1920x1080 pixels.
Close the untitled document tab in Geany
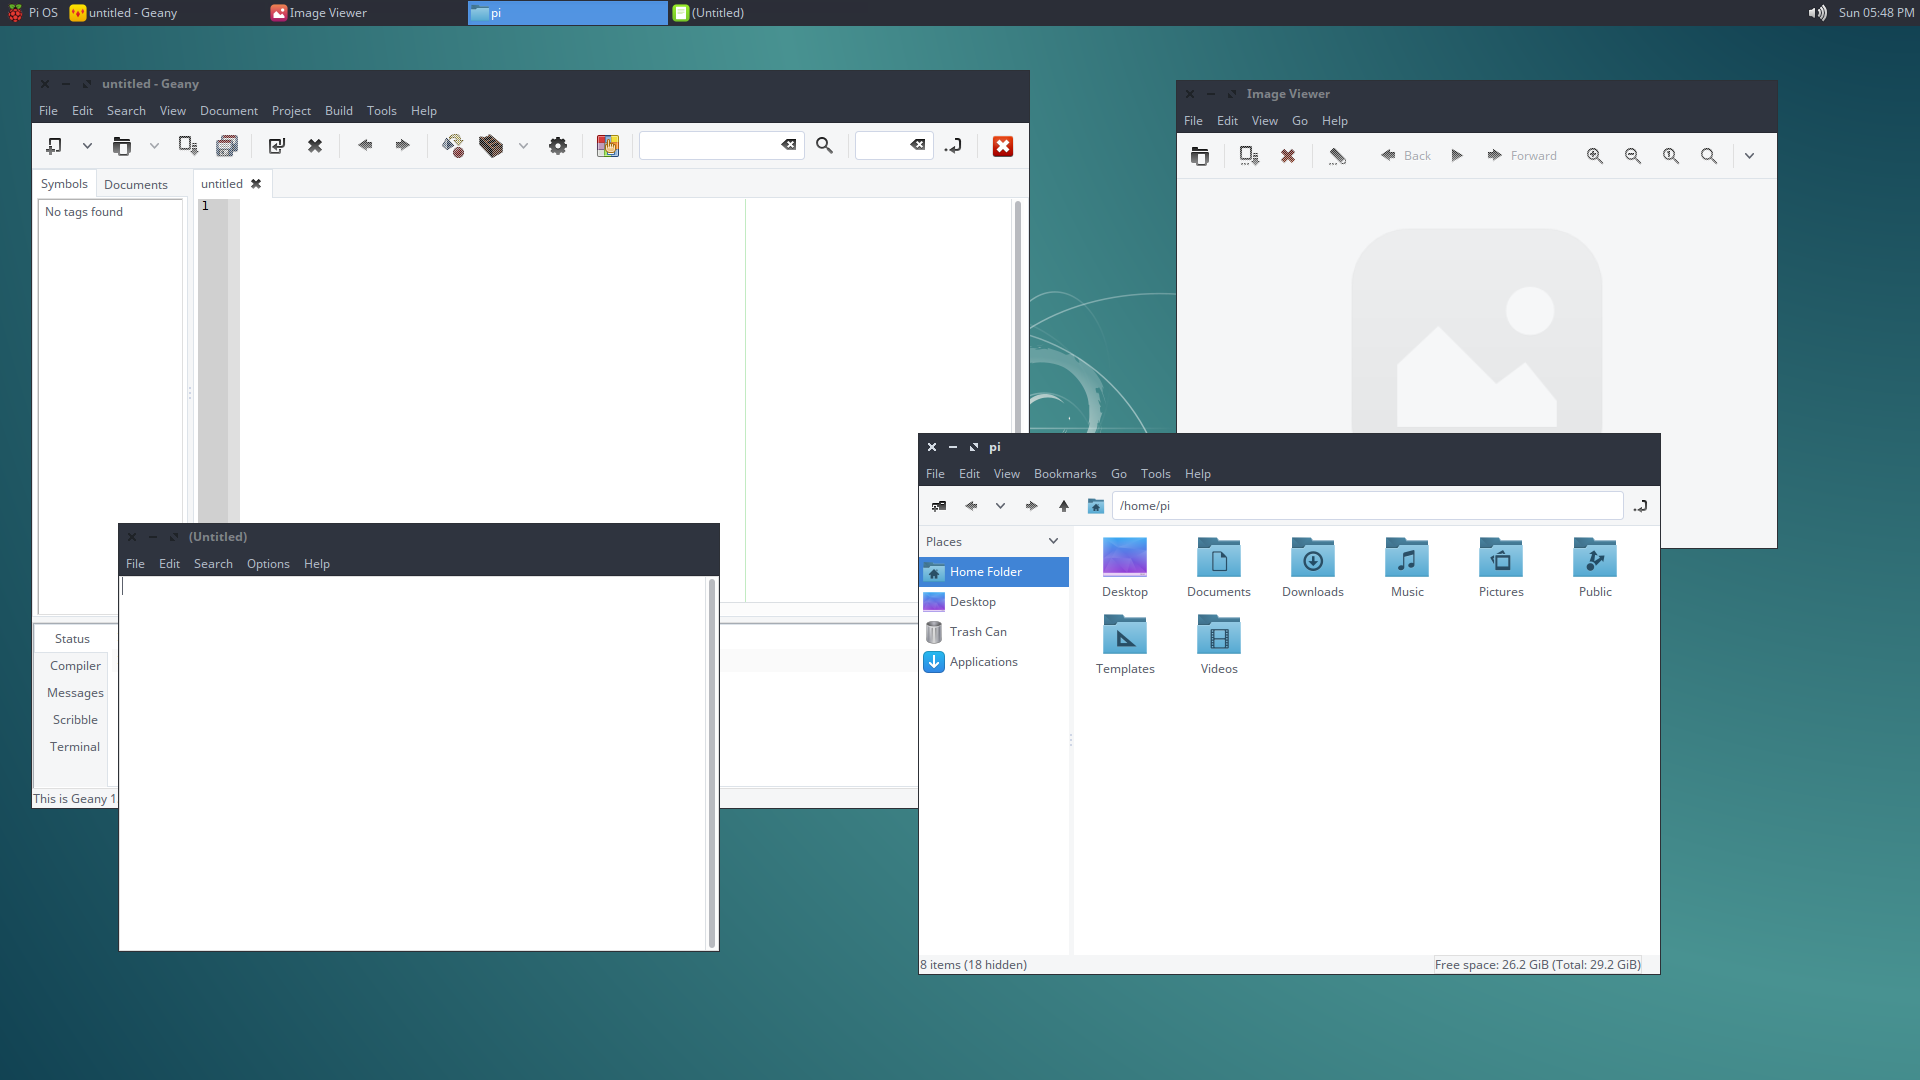point(256,184)
